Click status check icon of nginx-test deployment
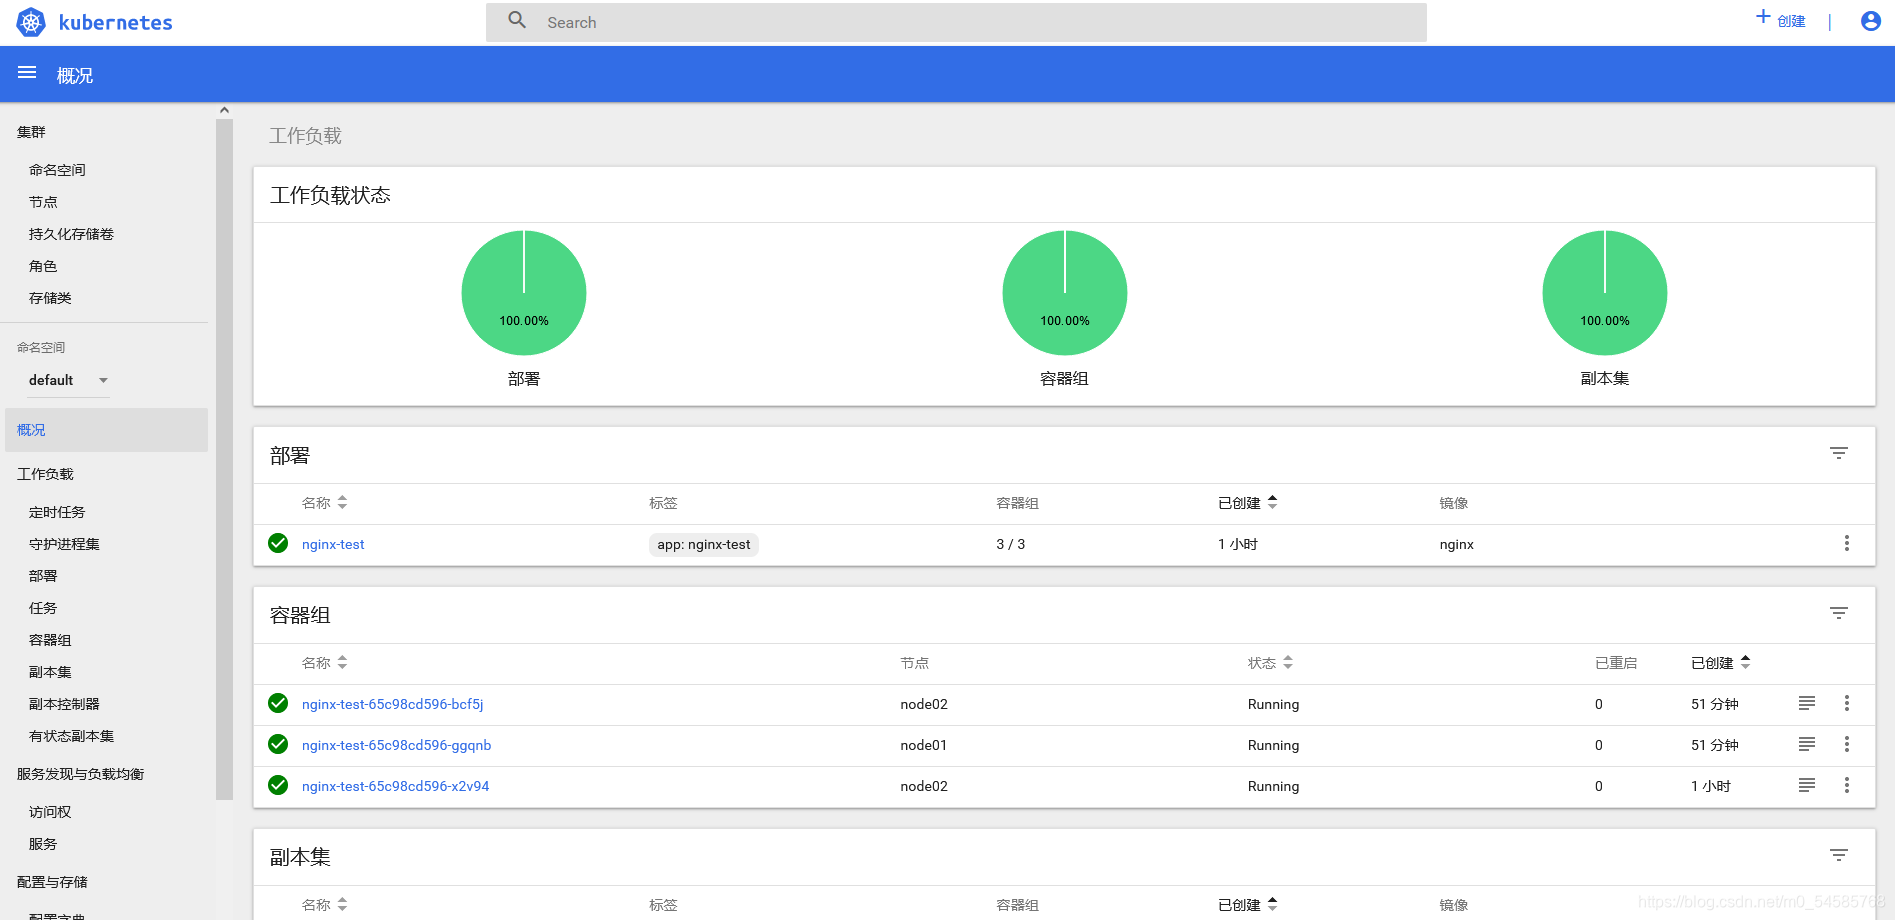This screenshot has width=1895, height=920. [x=278, y=543]
